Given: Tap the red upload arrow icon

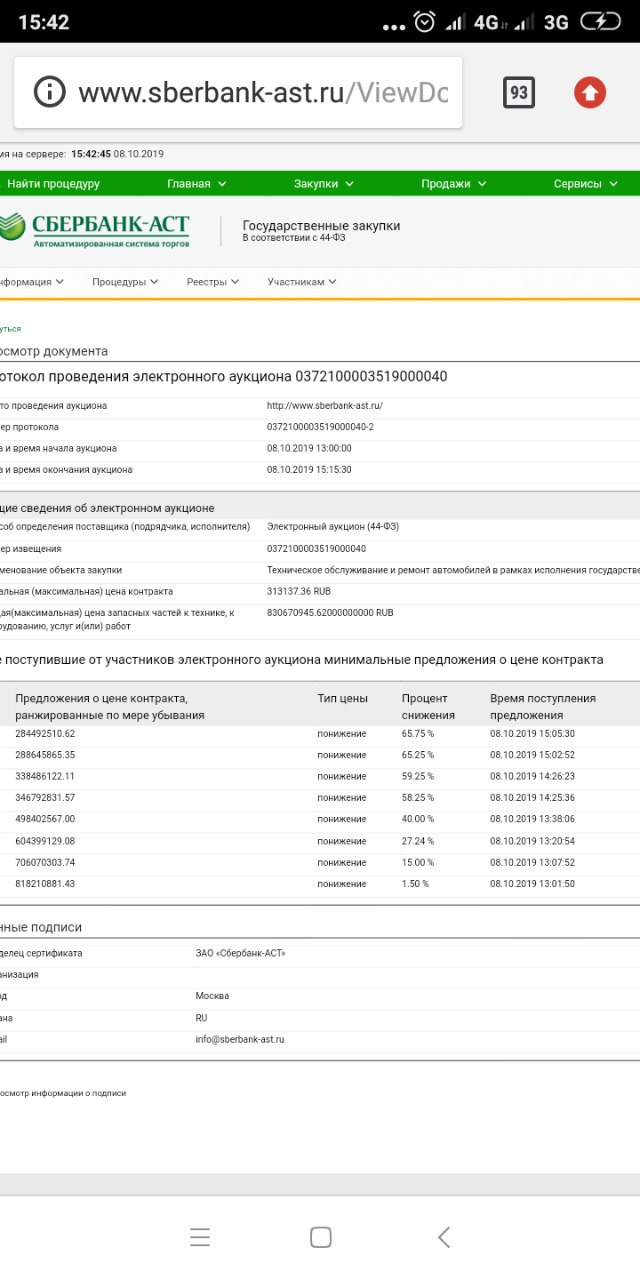Looking at the screenshot, I should [x=590, y=93].
